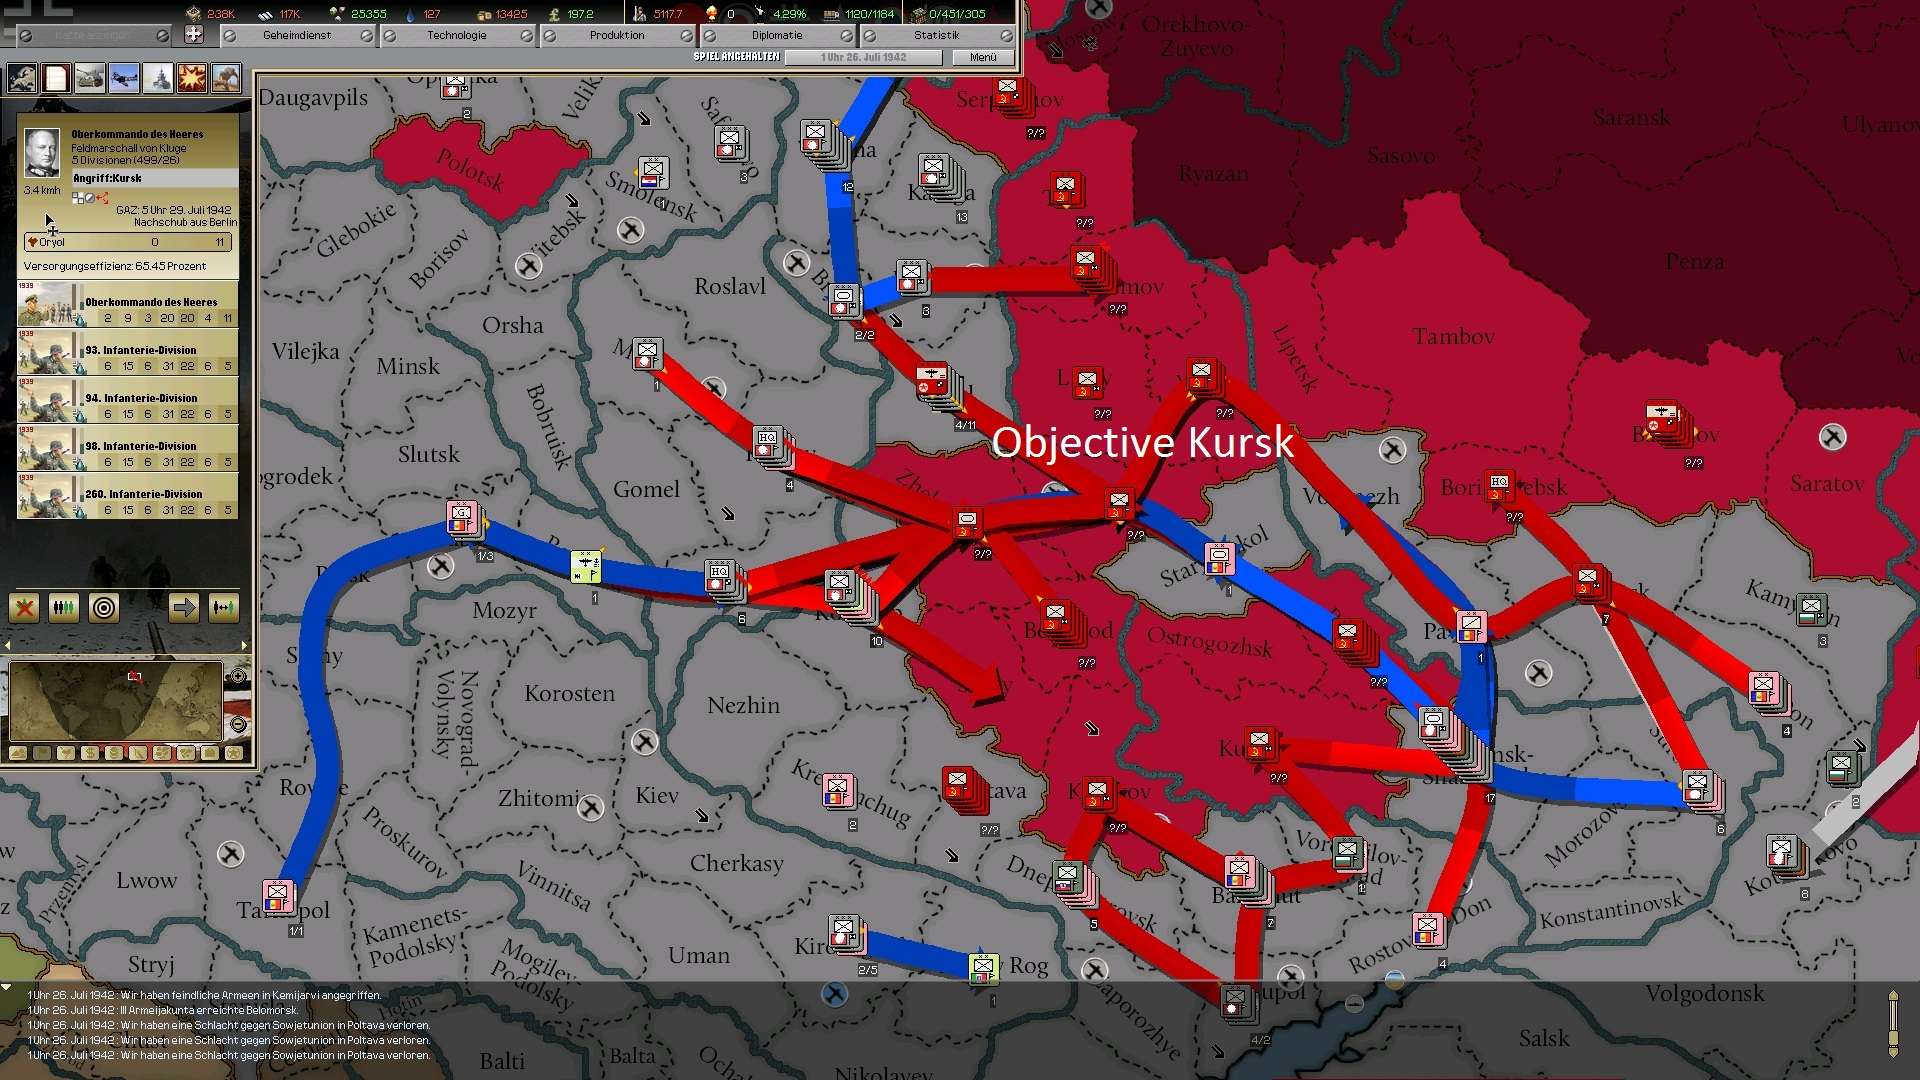Open the explosion battles icon
Image resolution: width=1920 pixels, height=1080 pixels.
point(192,77)
